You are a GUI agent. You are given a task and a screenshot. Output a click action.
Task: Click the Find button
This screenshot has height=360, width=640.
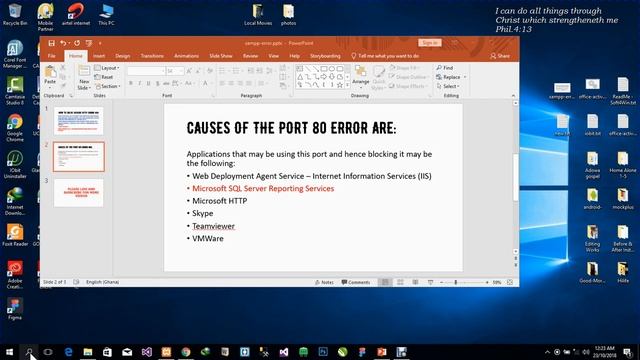445,68
